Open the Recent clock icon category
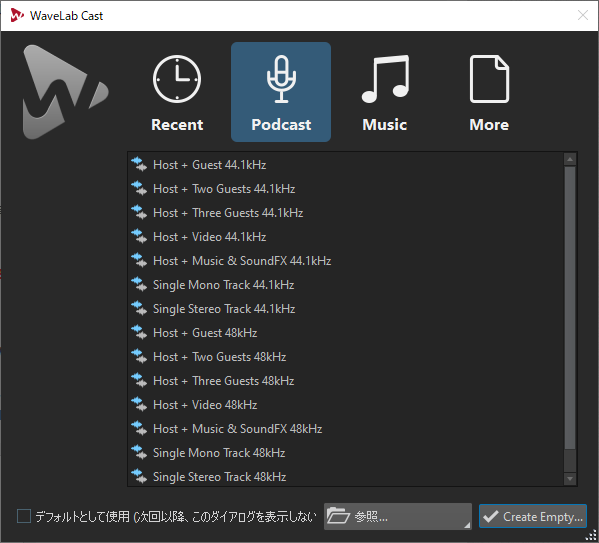 [177, 79]
